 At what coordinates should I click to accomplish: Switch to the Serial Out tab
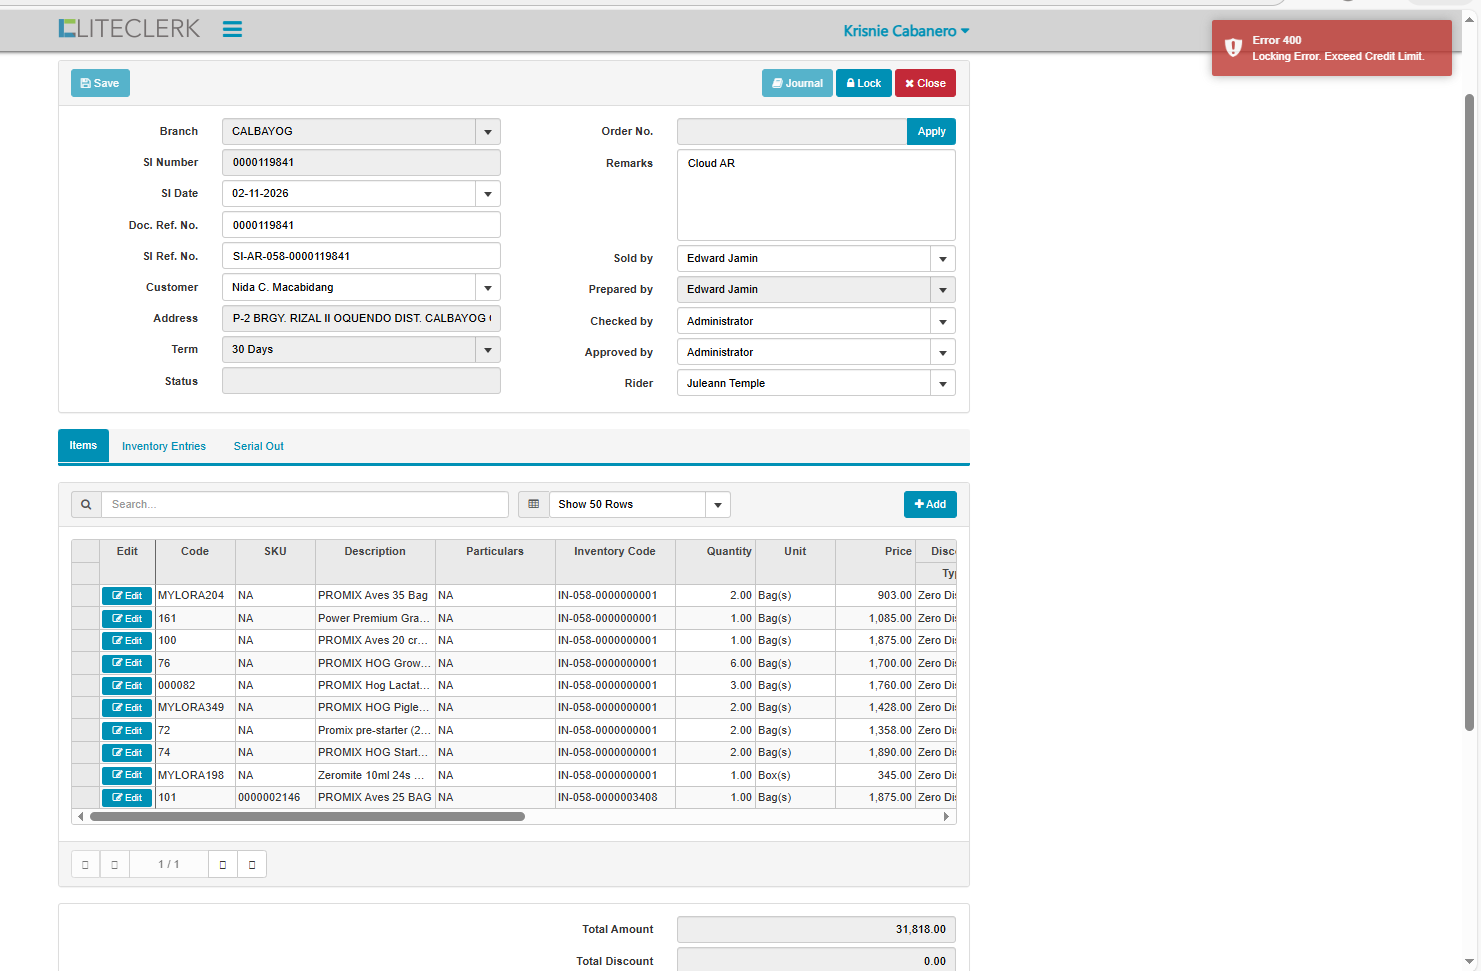click(258, 447)
